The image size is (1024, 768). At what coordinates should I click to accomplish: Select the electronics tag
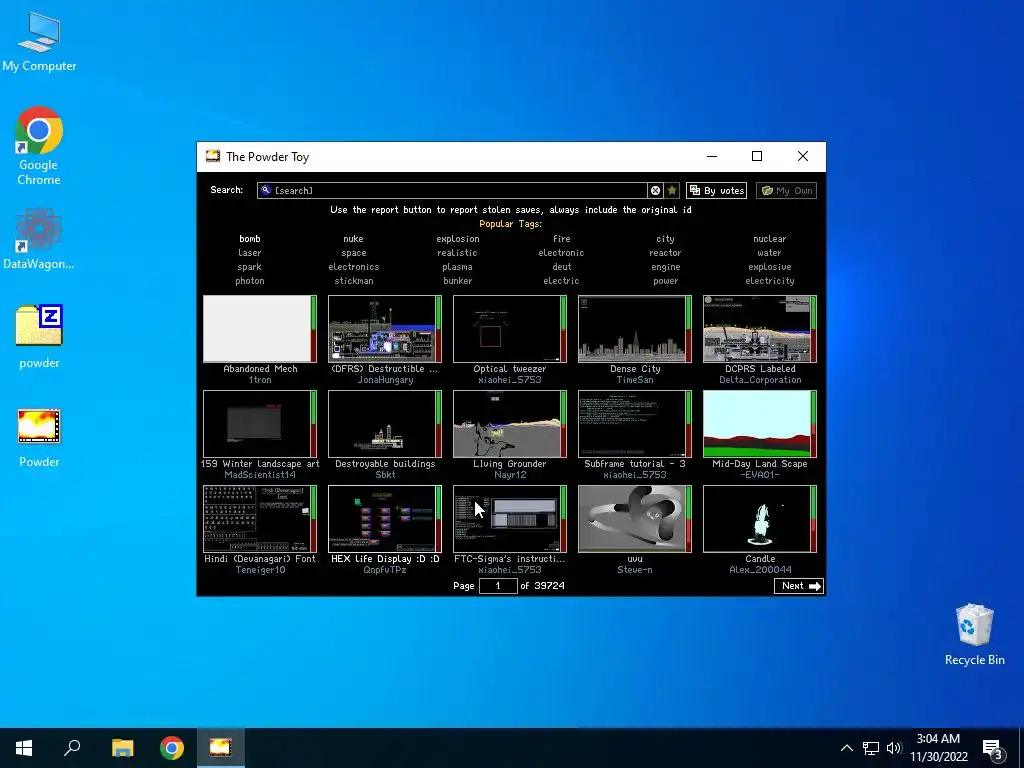[353, 267]
